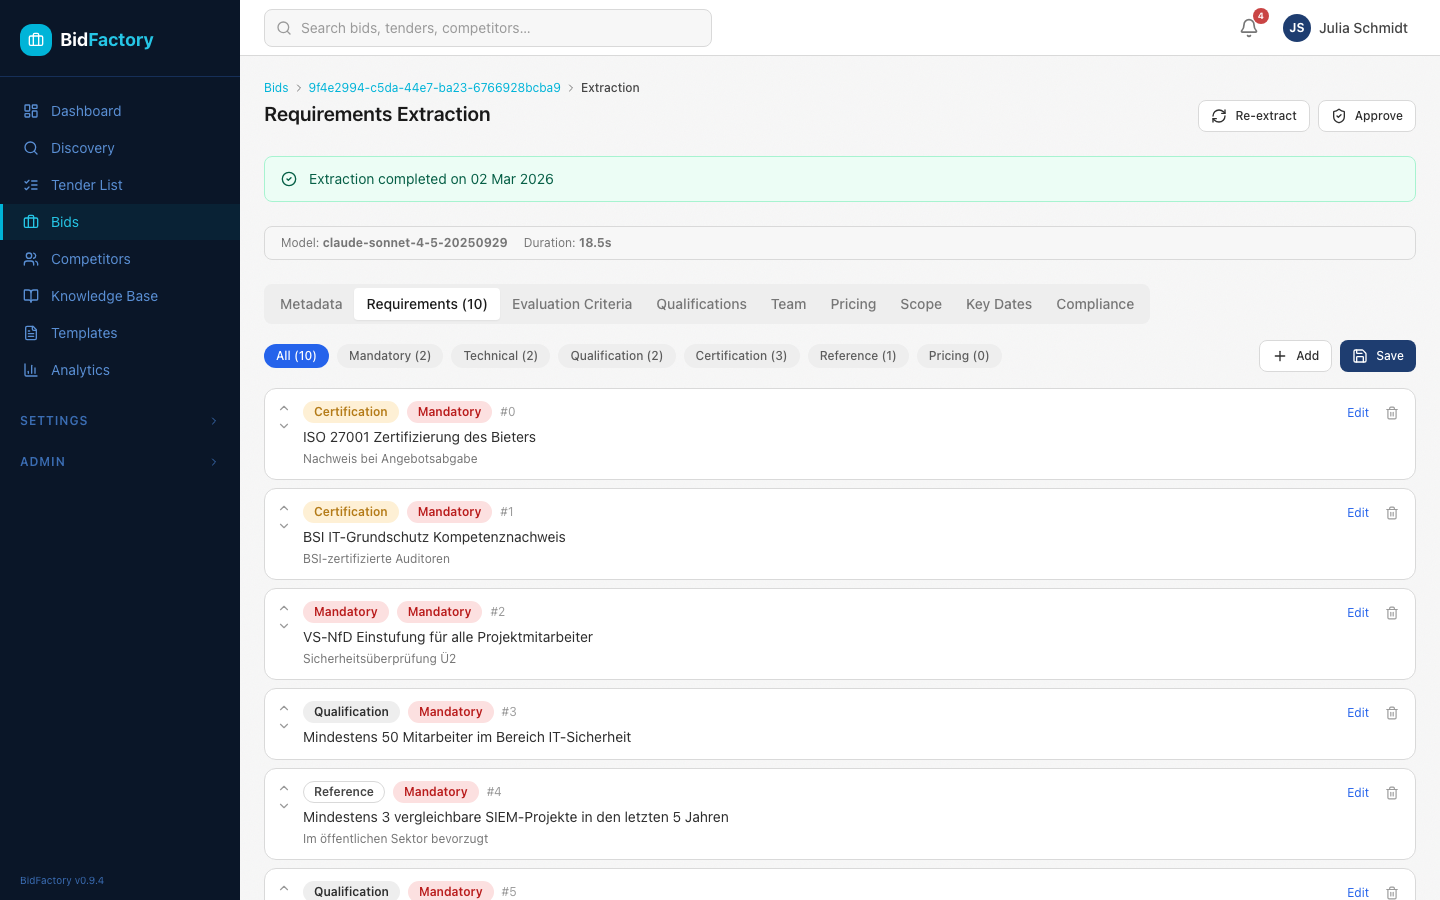The image size is (1440, 900).
Task: Move Mindestens 50 Mitarbeiter requirement down
Action: point(284,726)
